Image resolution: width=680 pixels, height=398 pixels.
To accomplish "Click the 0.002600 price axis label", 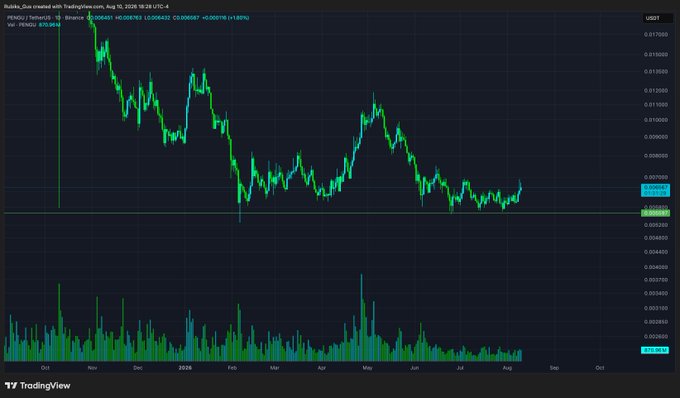I will [655, 336].
